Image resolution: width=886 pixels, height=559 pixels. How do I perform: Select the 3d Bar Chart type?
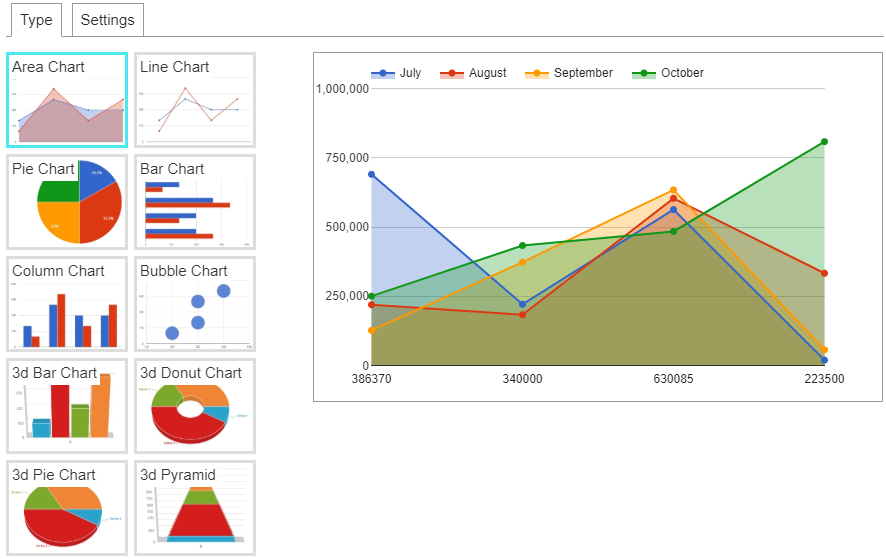coord(67,406)
